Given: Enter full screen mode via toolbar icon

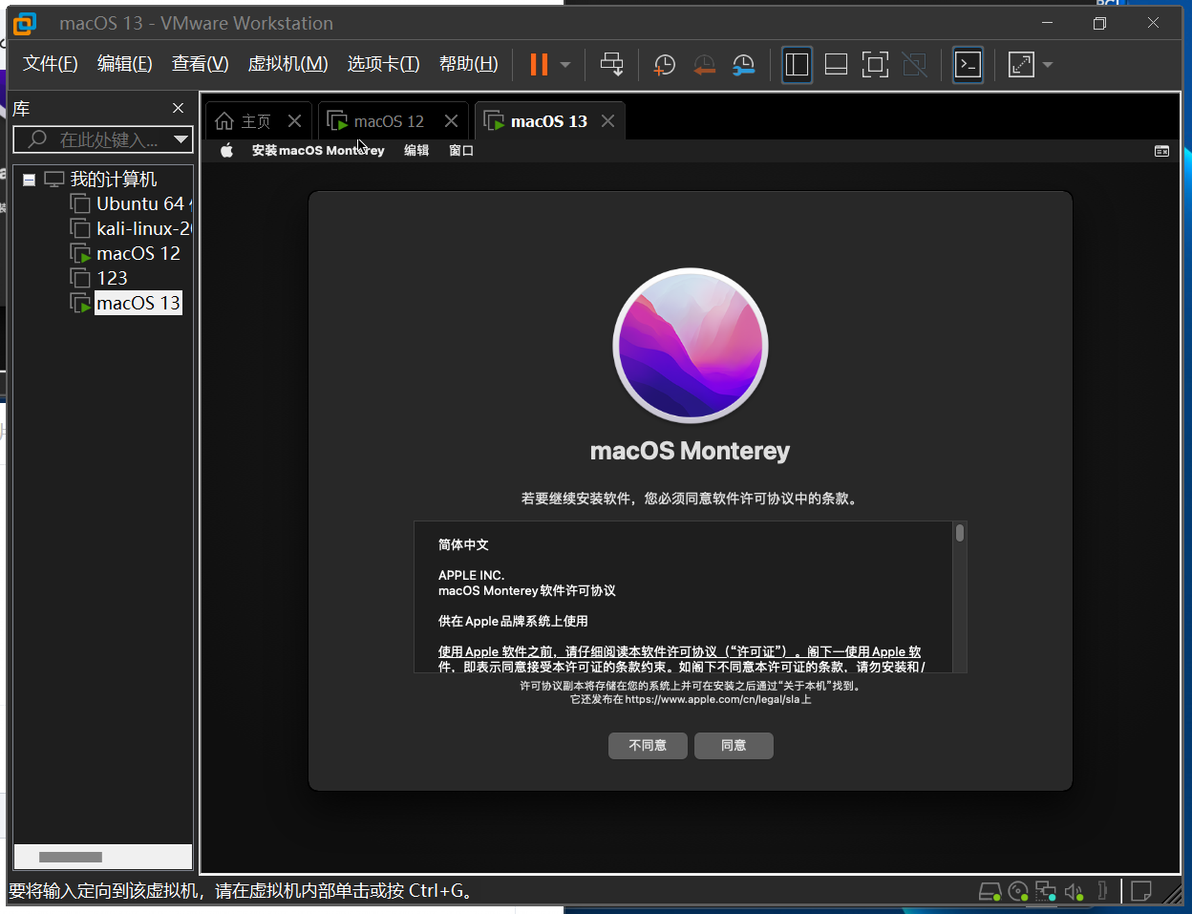Looking at the screenshot, I should (x=875, y=65).
